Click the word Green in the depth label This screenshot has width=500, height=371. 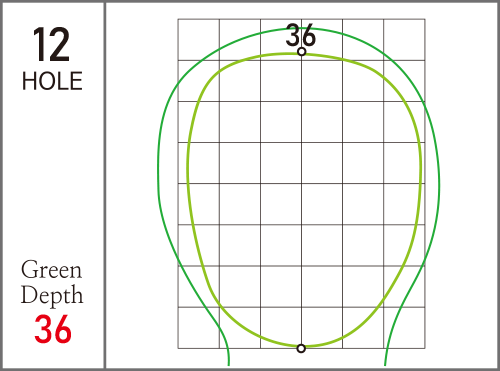(51, 270)
